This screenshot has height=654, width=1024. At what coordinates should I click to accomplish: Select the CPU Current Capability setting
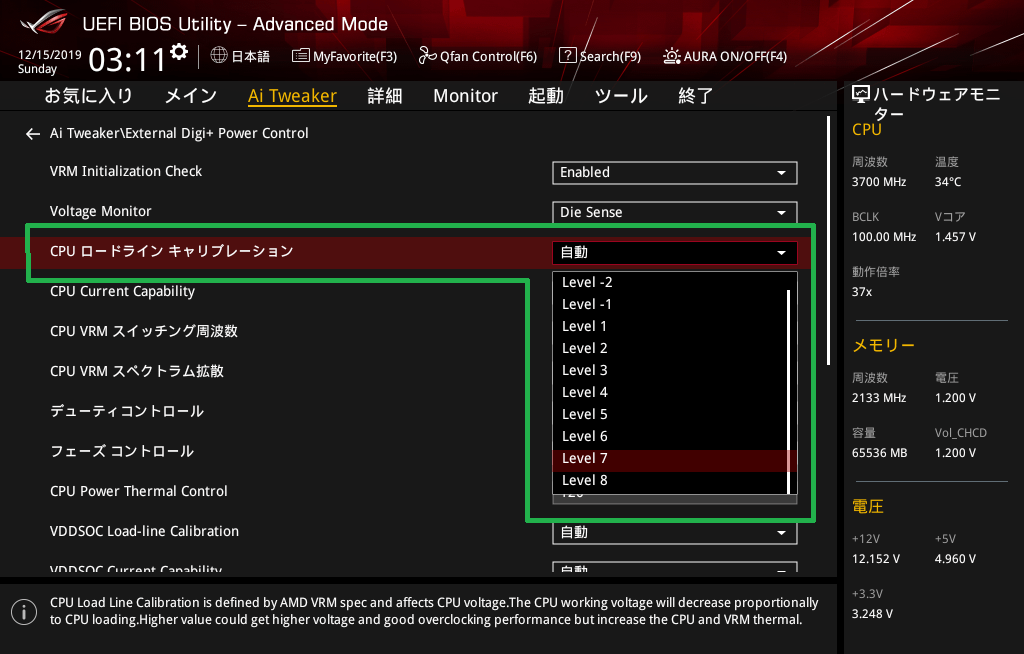click(x=122, y=291)
